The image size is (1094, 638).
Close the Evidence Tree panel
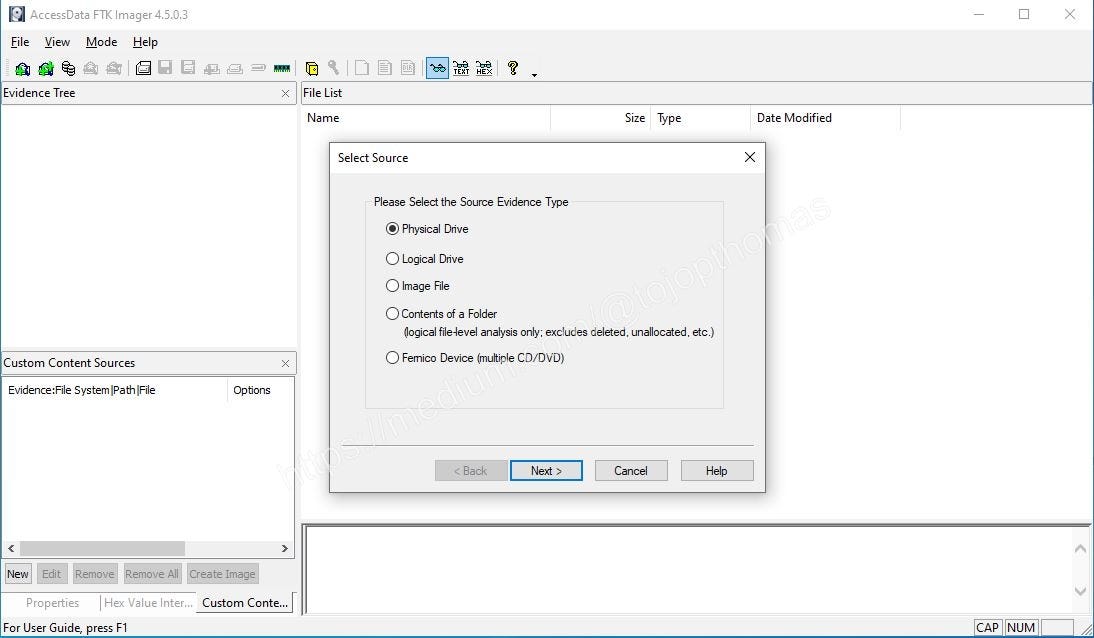pyautogui.click(x=285, y=94)
